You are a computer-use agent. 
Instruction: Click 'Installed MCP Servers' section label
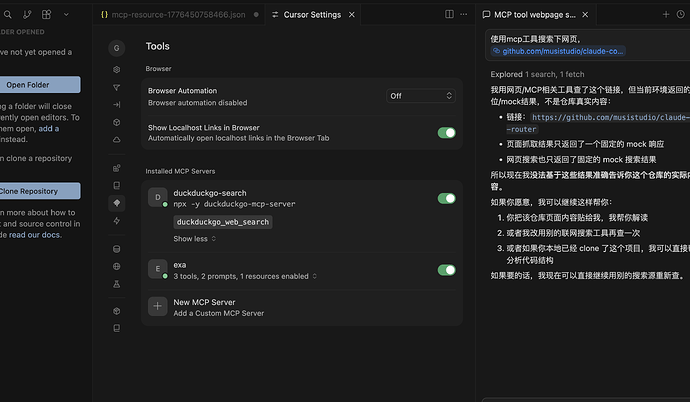(180, 171)
